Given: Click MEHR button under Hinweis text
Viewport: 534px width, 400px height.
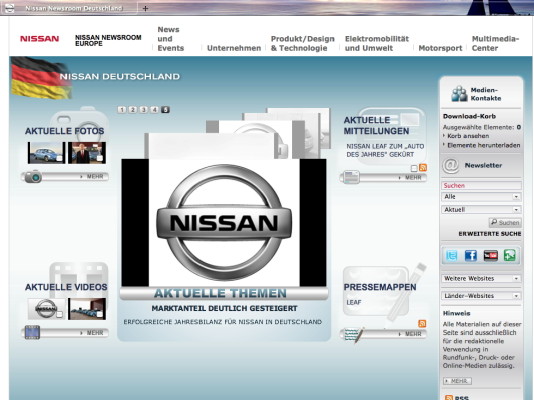Looking at the screenshot, I should coord(457,381).
